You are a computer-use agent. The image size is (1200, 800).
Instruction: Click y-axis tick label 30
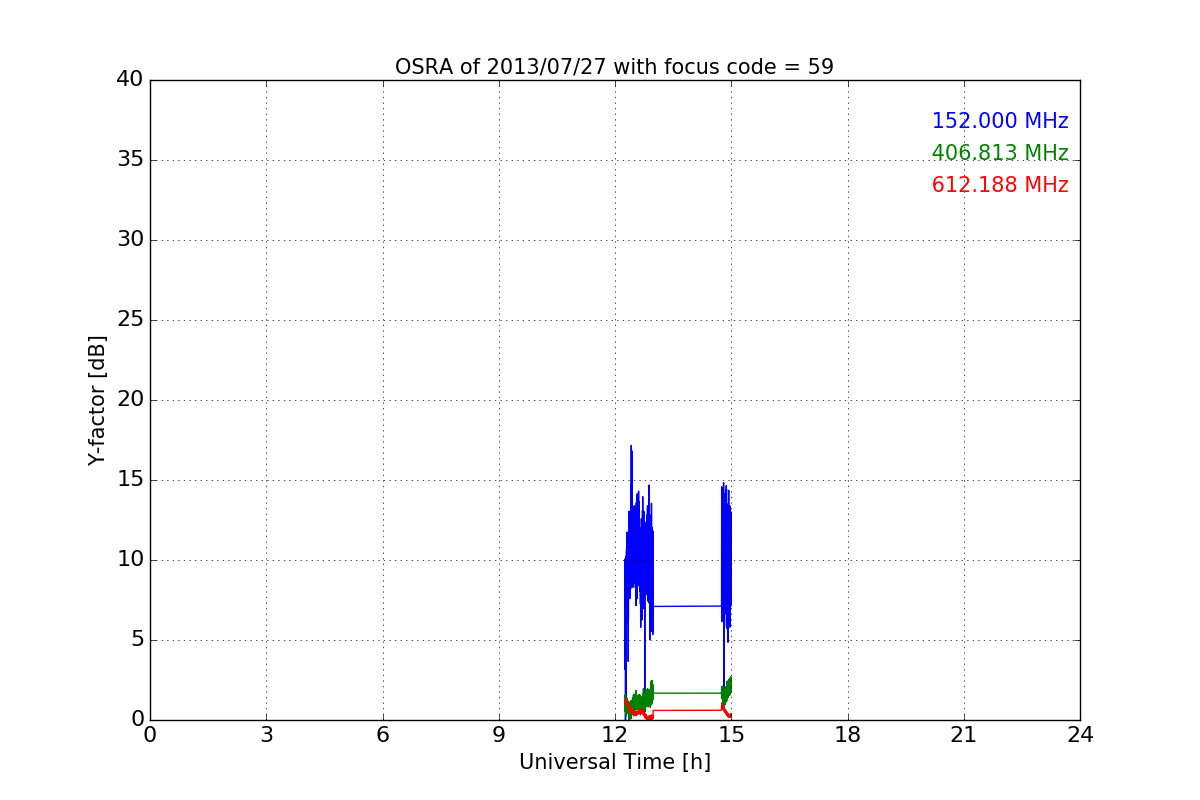[130, 240]
